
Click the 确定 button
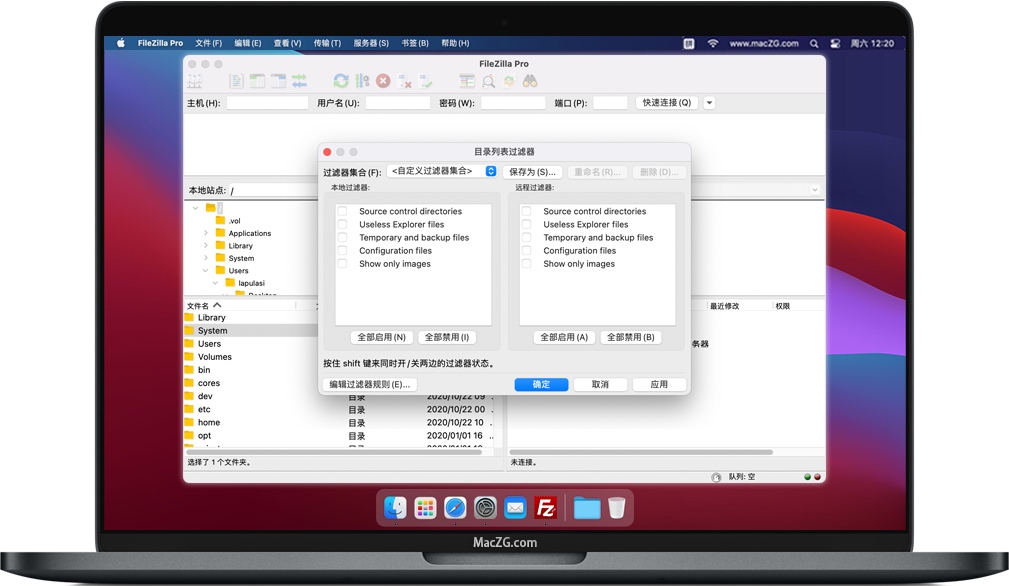[541, 384]
